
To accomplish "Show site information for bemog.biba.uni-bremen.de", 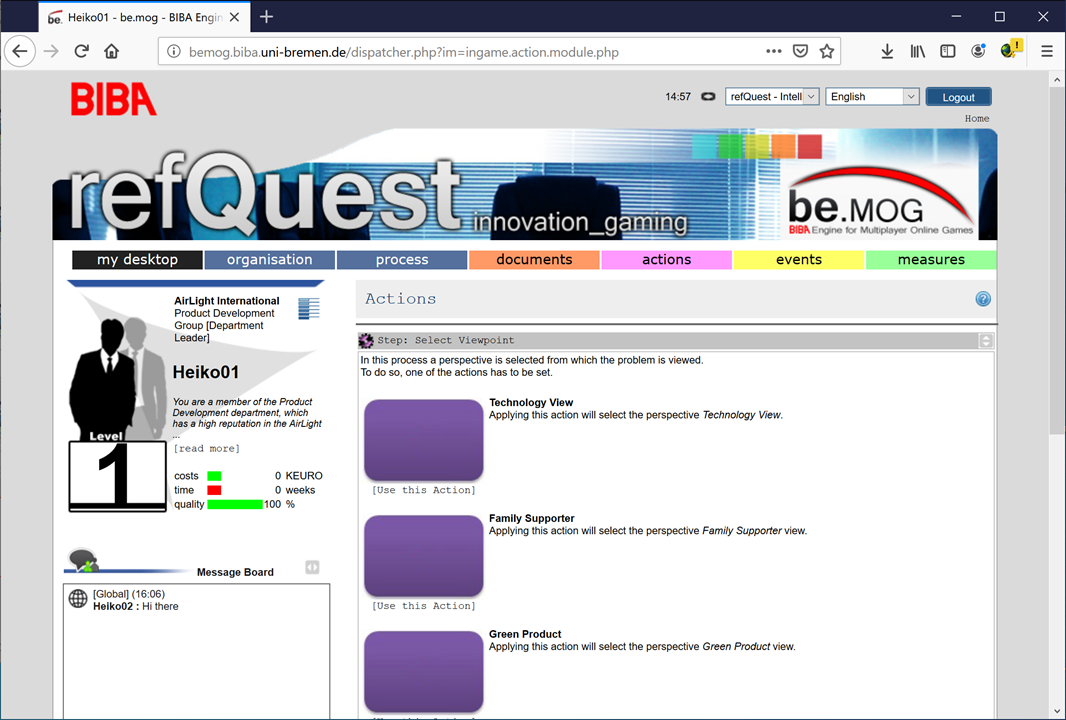I will tap(174, 52).
